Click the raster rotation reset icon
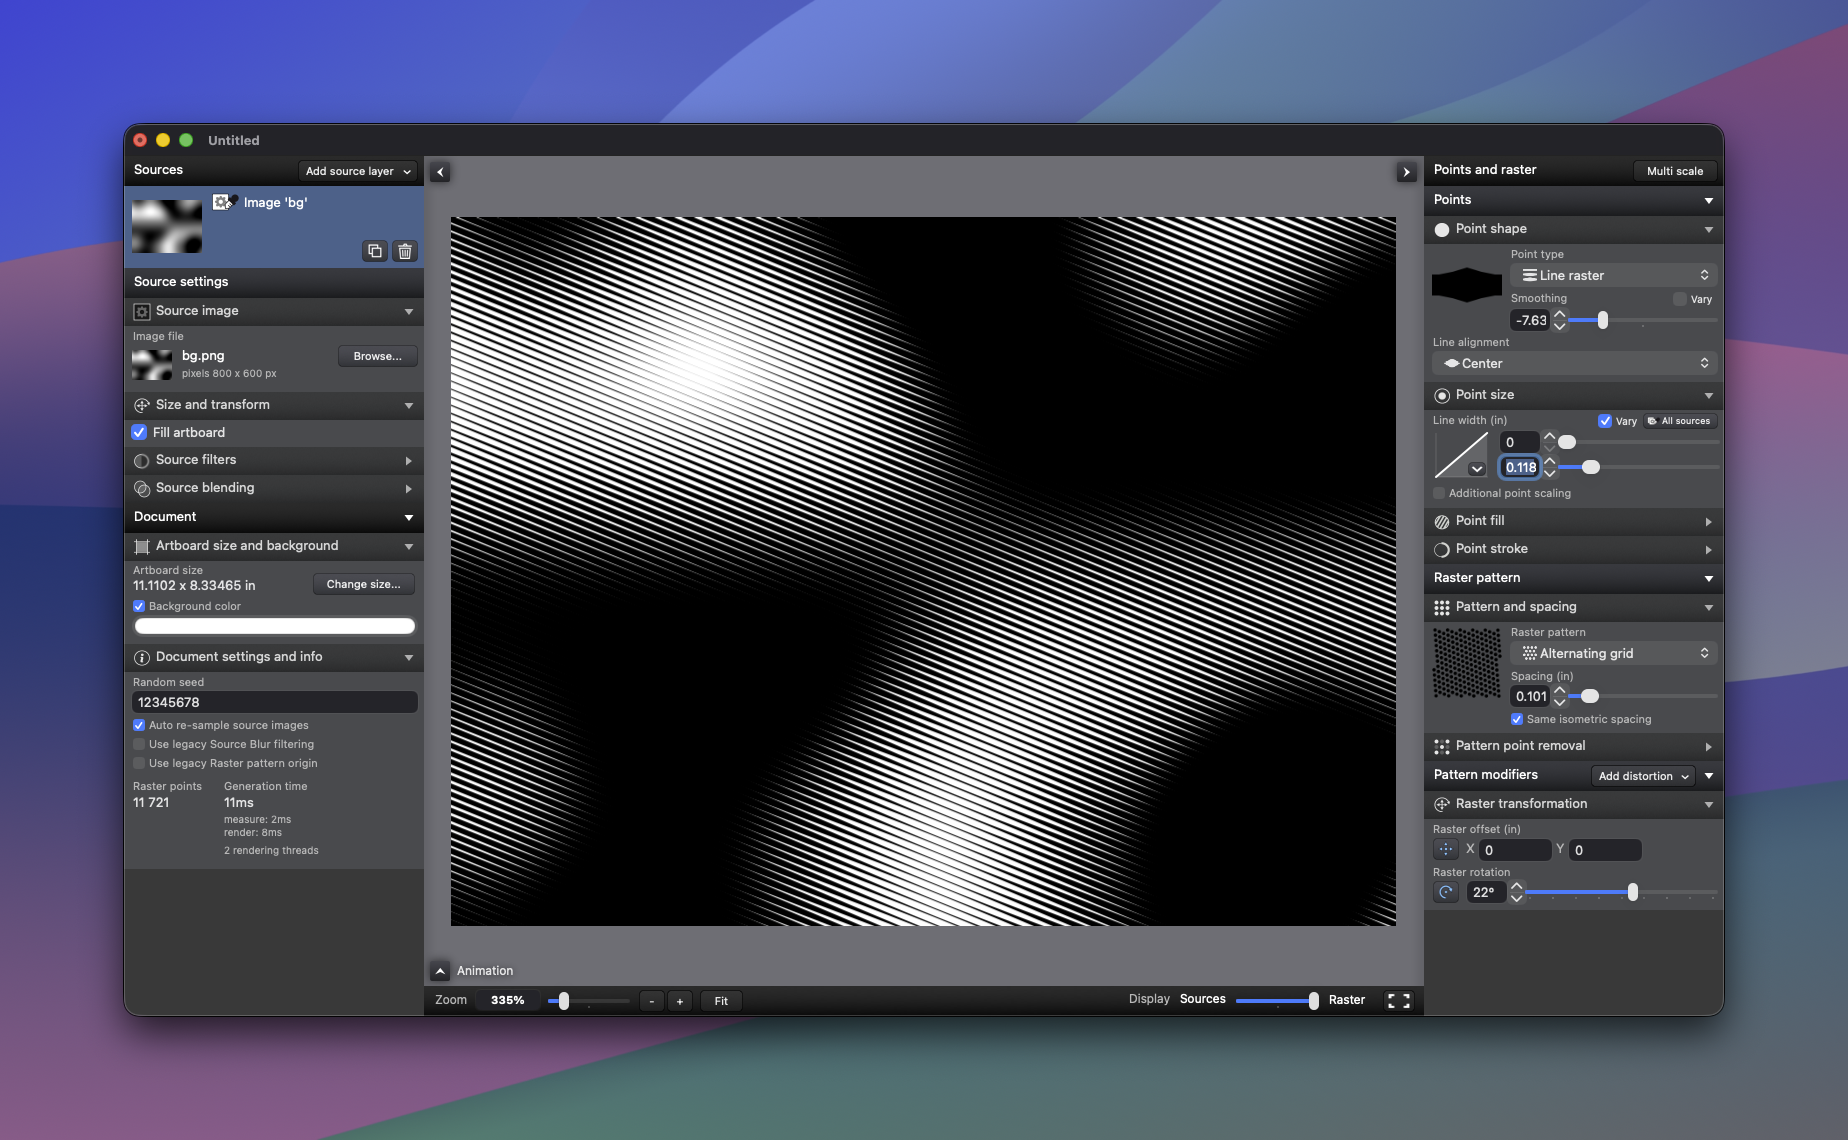 point(1446,892)
